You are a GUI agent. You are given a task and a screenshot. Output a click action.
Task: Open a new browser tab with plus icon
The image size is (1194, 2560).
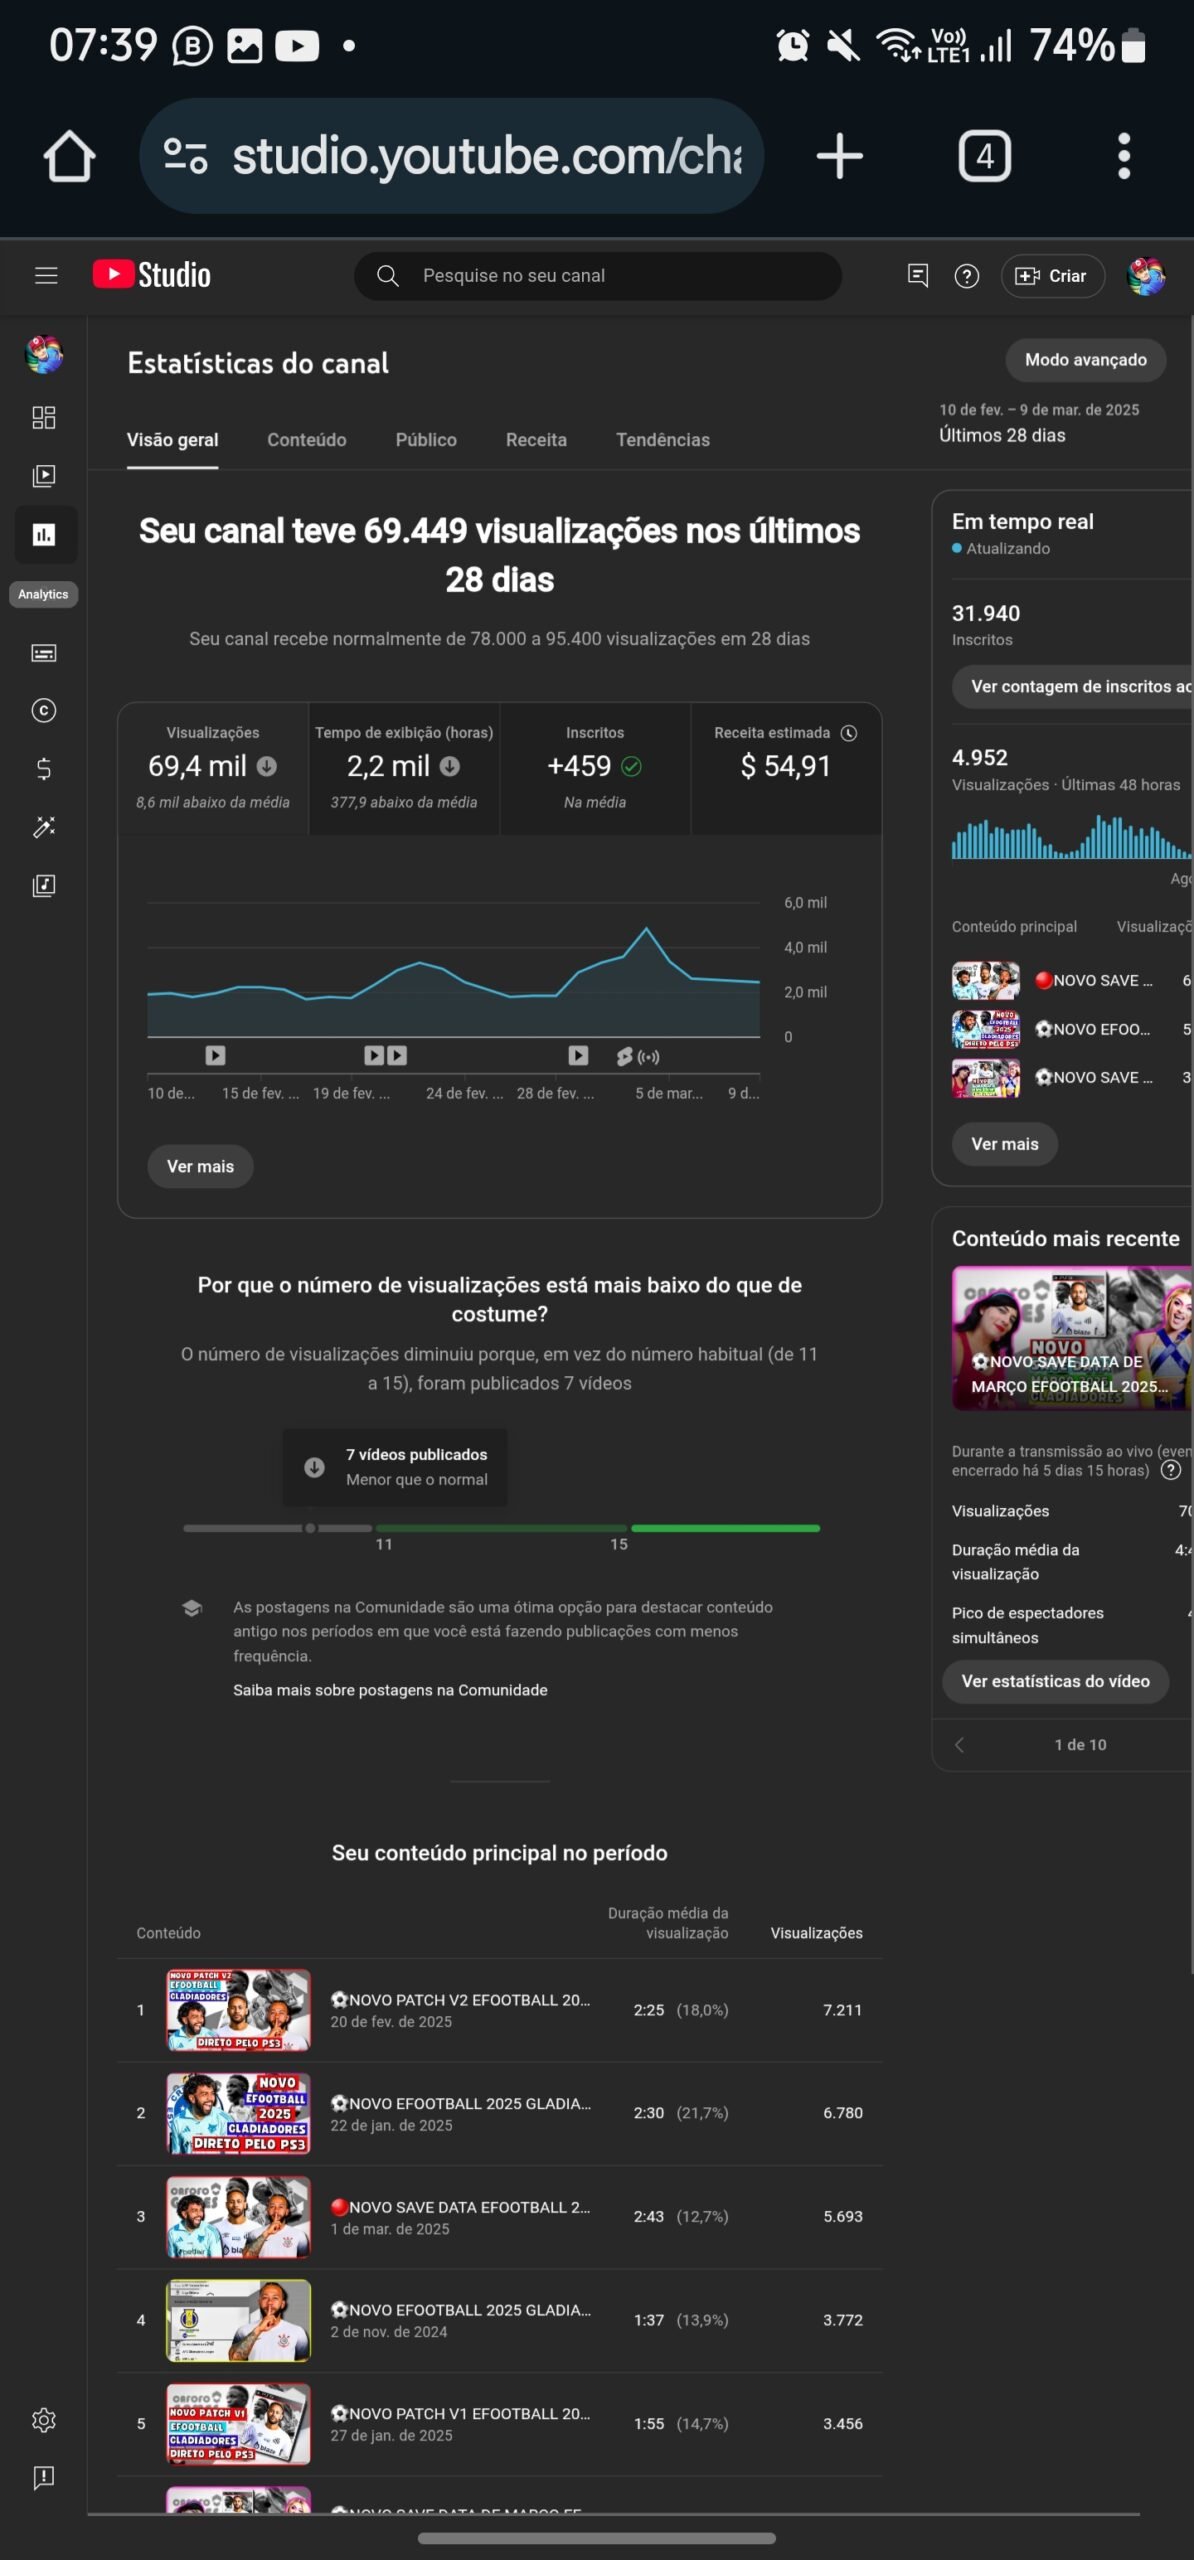tap(839, 156)
